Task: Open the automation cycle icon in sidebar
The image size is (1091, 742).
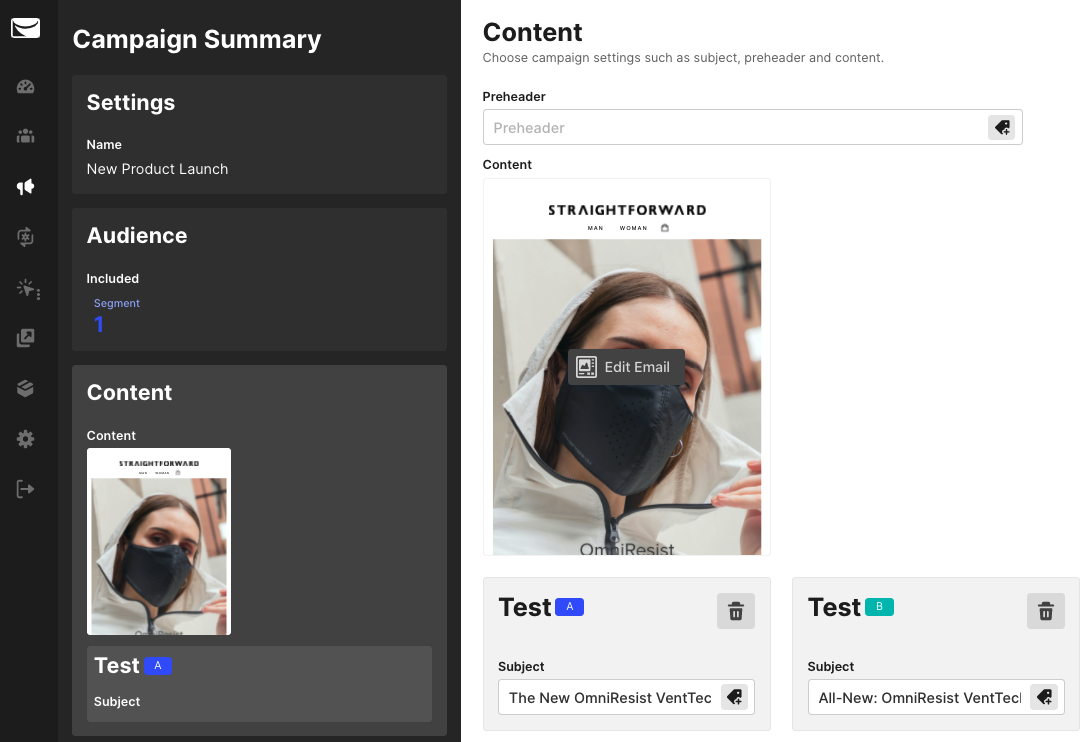Action: pyautogui.click(x=26, y=237)
